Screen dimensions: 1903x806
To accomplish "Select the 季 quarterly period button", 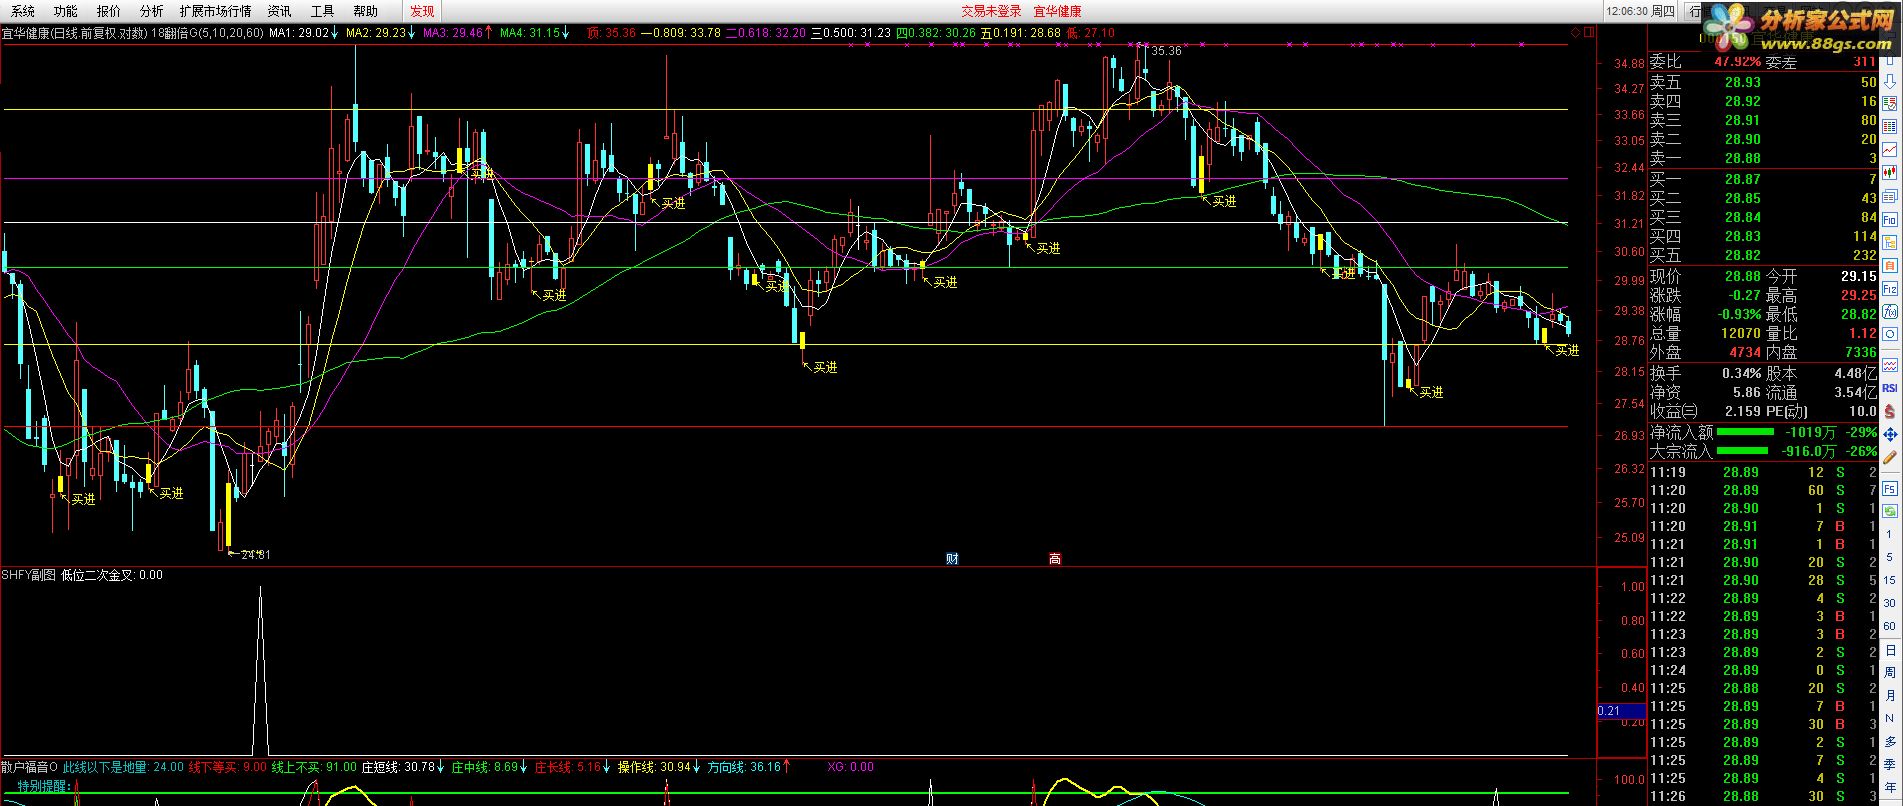I will [1890, 765].
